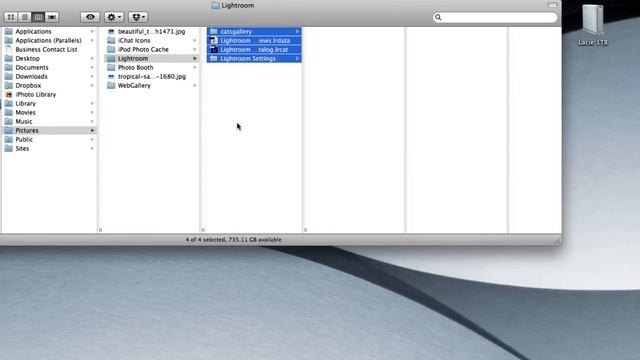Switch Finder to Cover Flow view

click(x=52, y=17)
